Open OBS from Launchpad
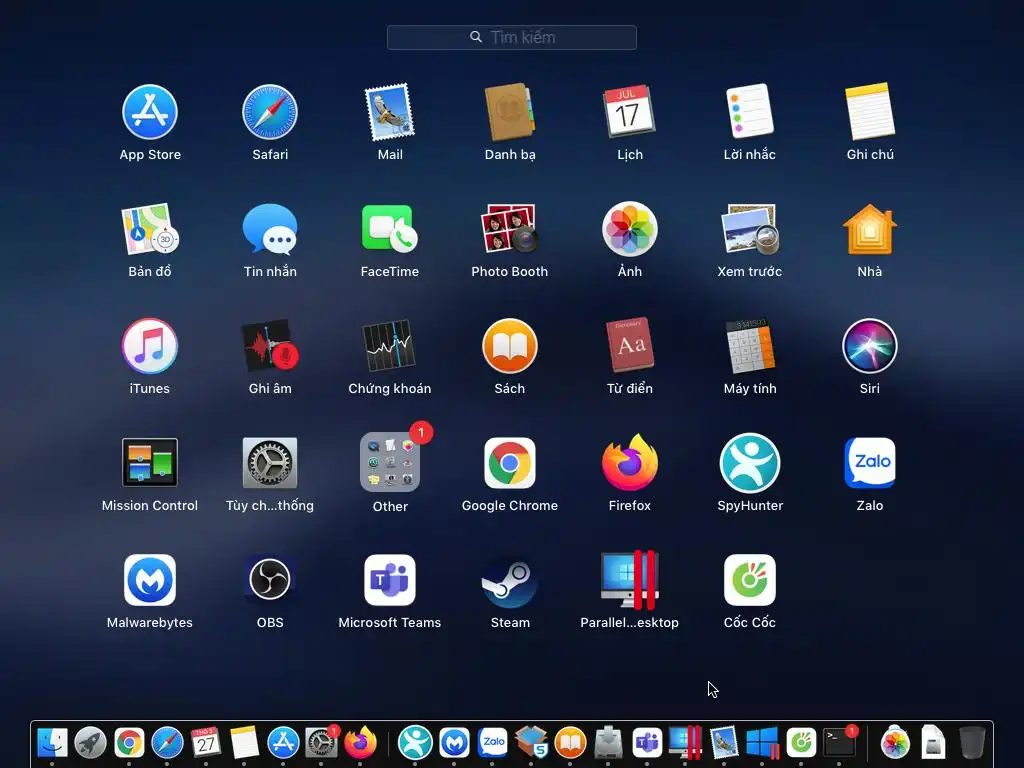Image resolution: width=1024 pixels, height=768 pixels. [270, 579]
